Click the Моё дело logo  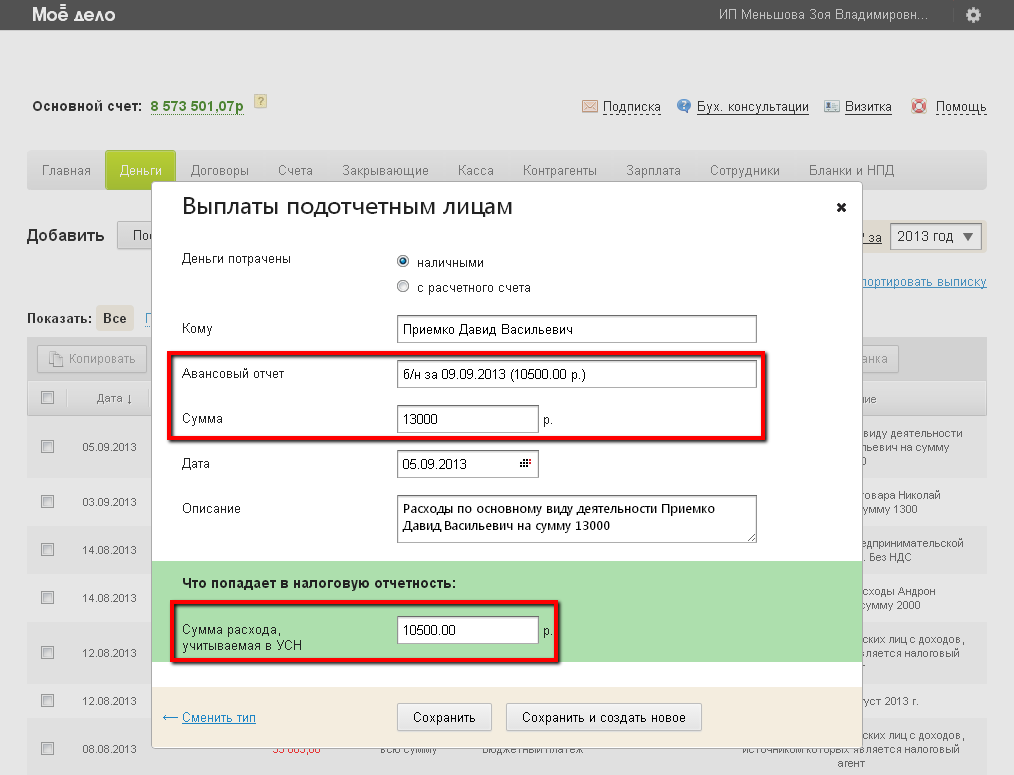click(74, 14)
